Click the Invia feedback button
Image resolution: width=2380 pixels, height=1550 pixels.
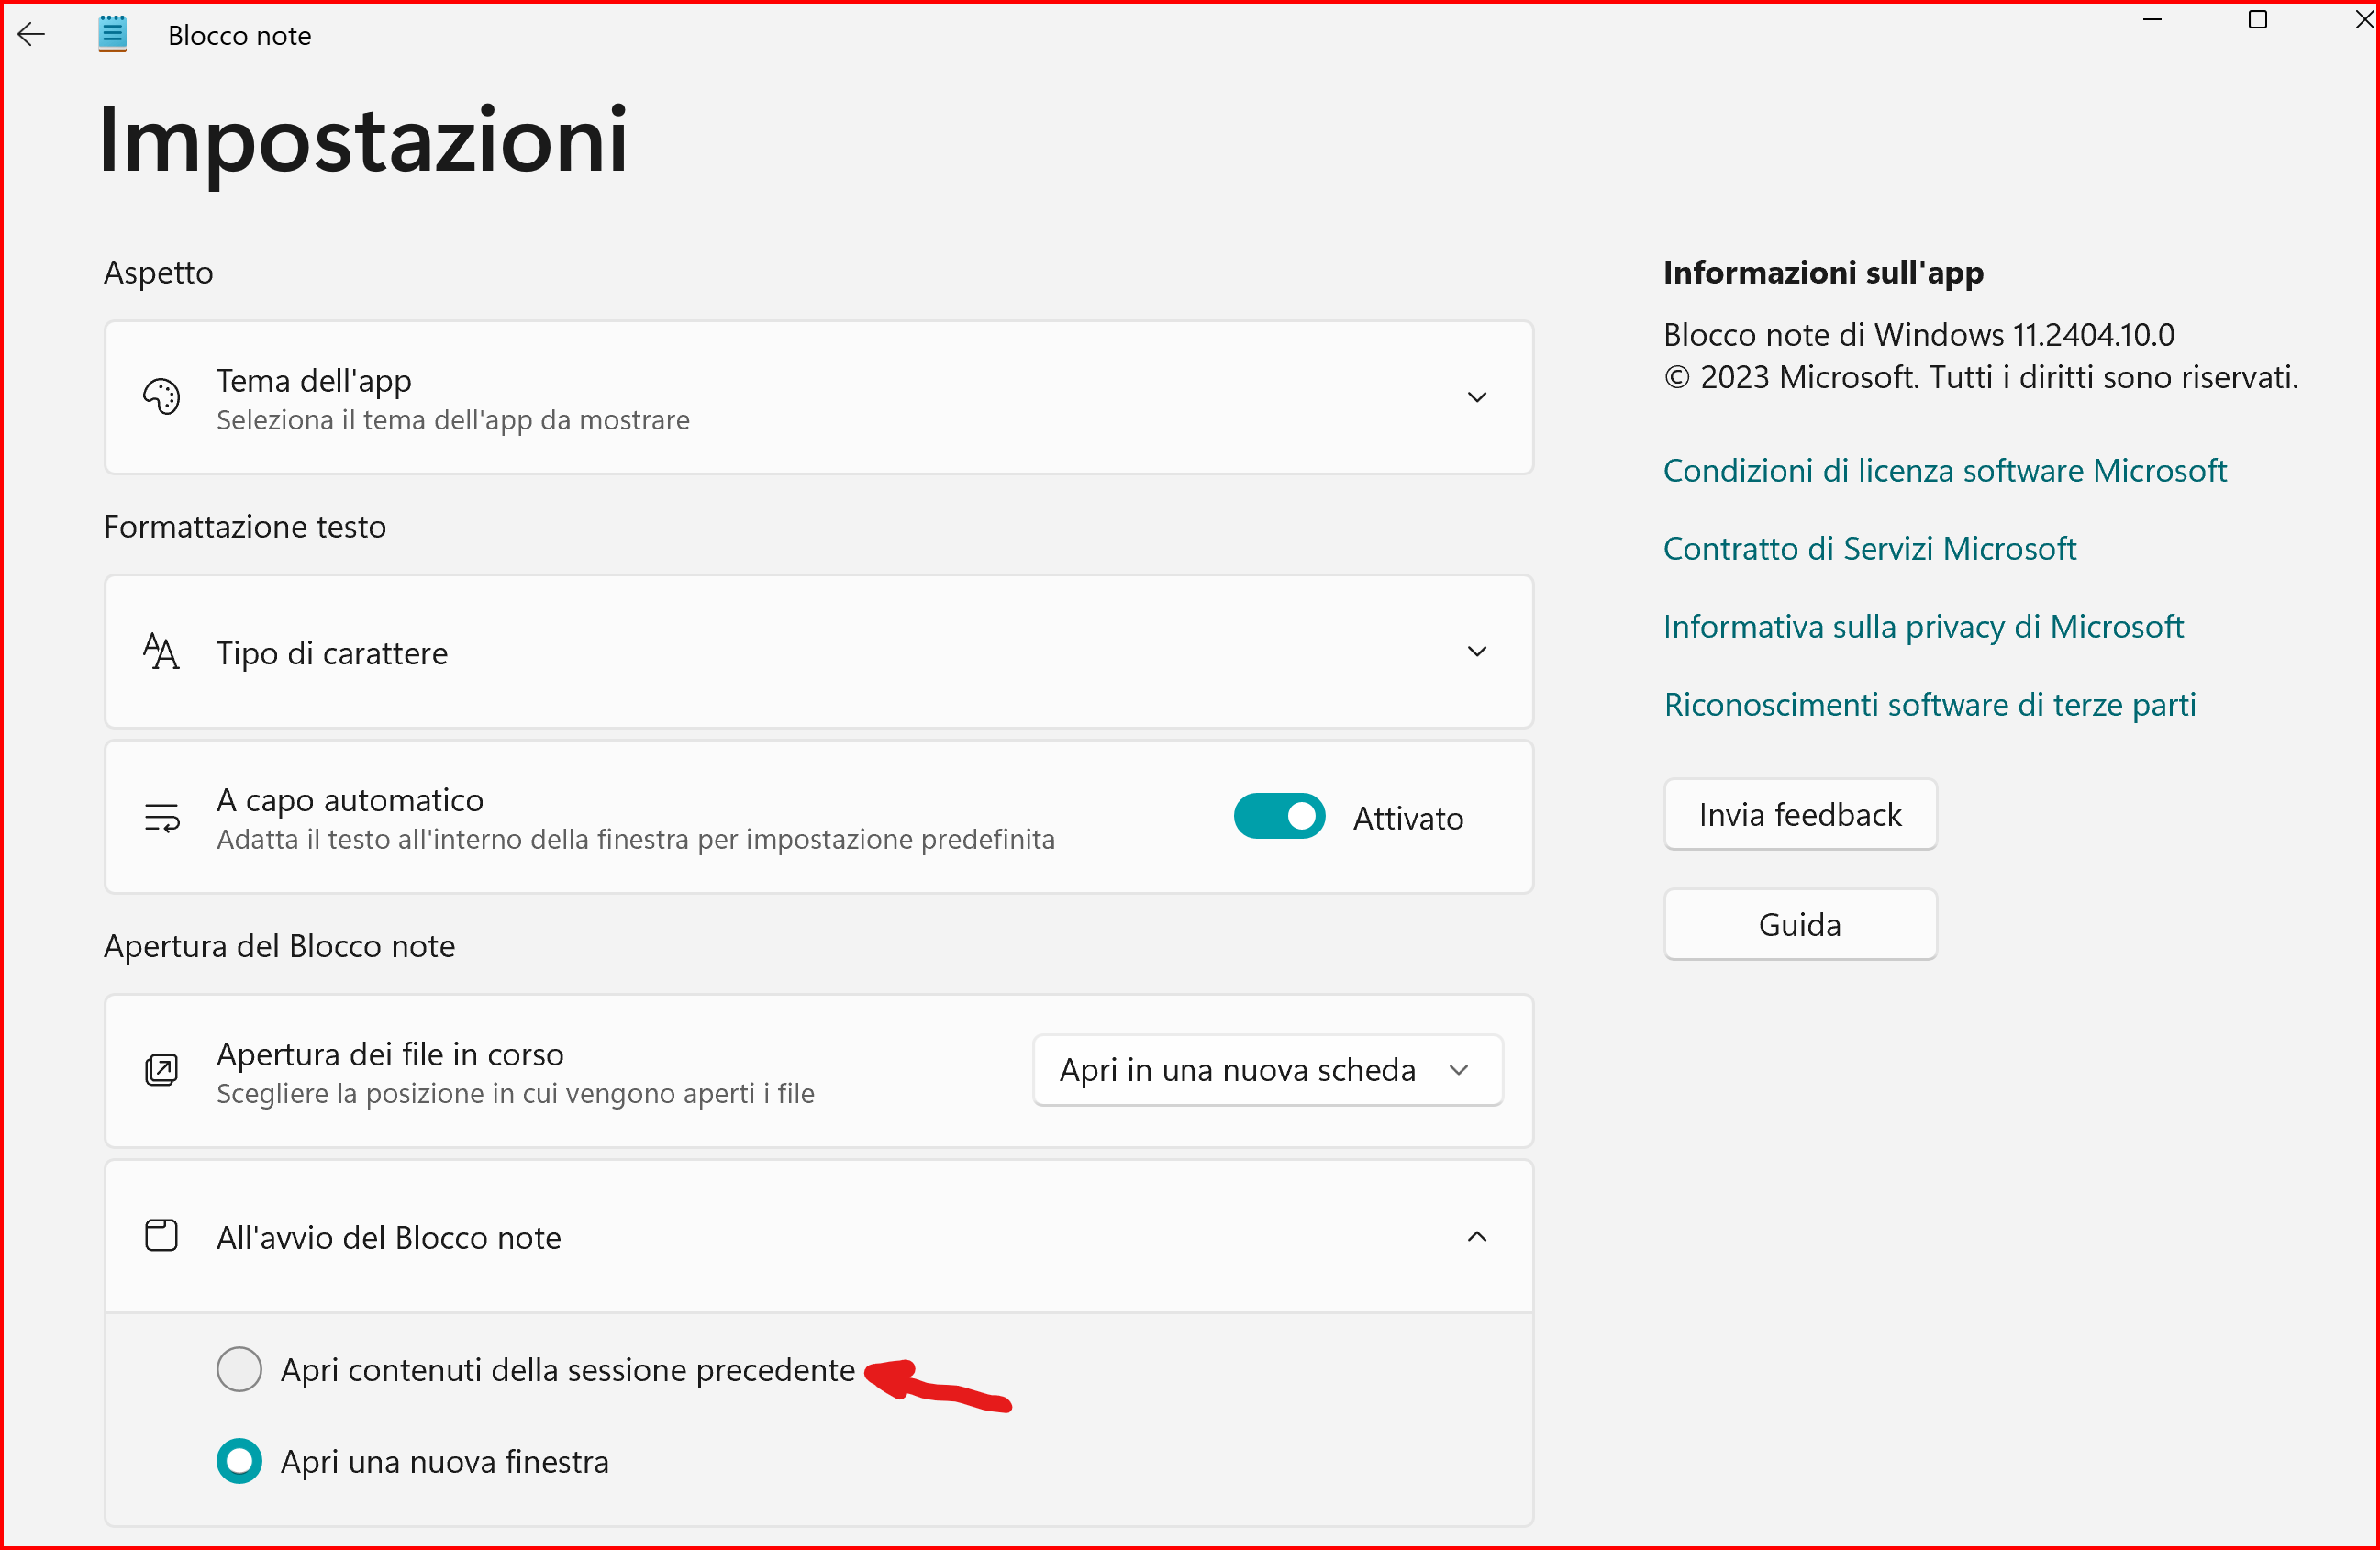click(1800, 815)
